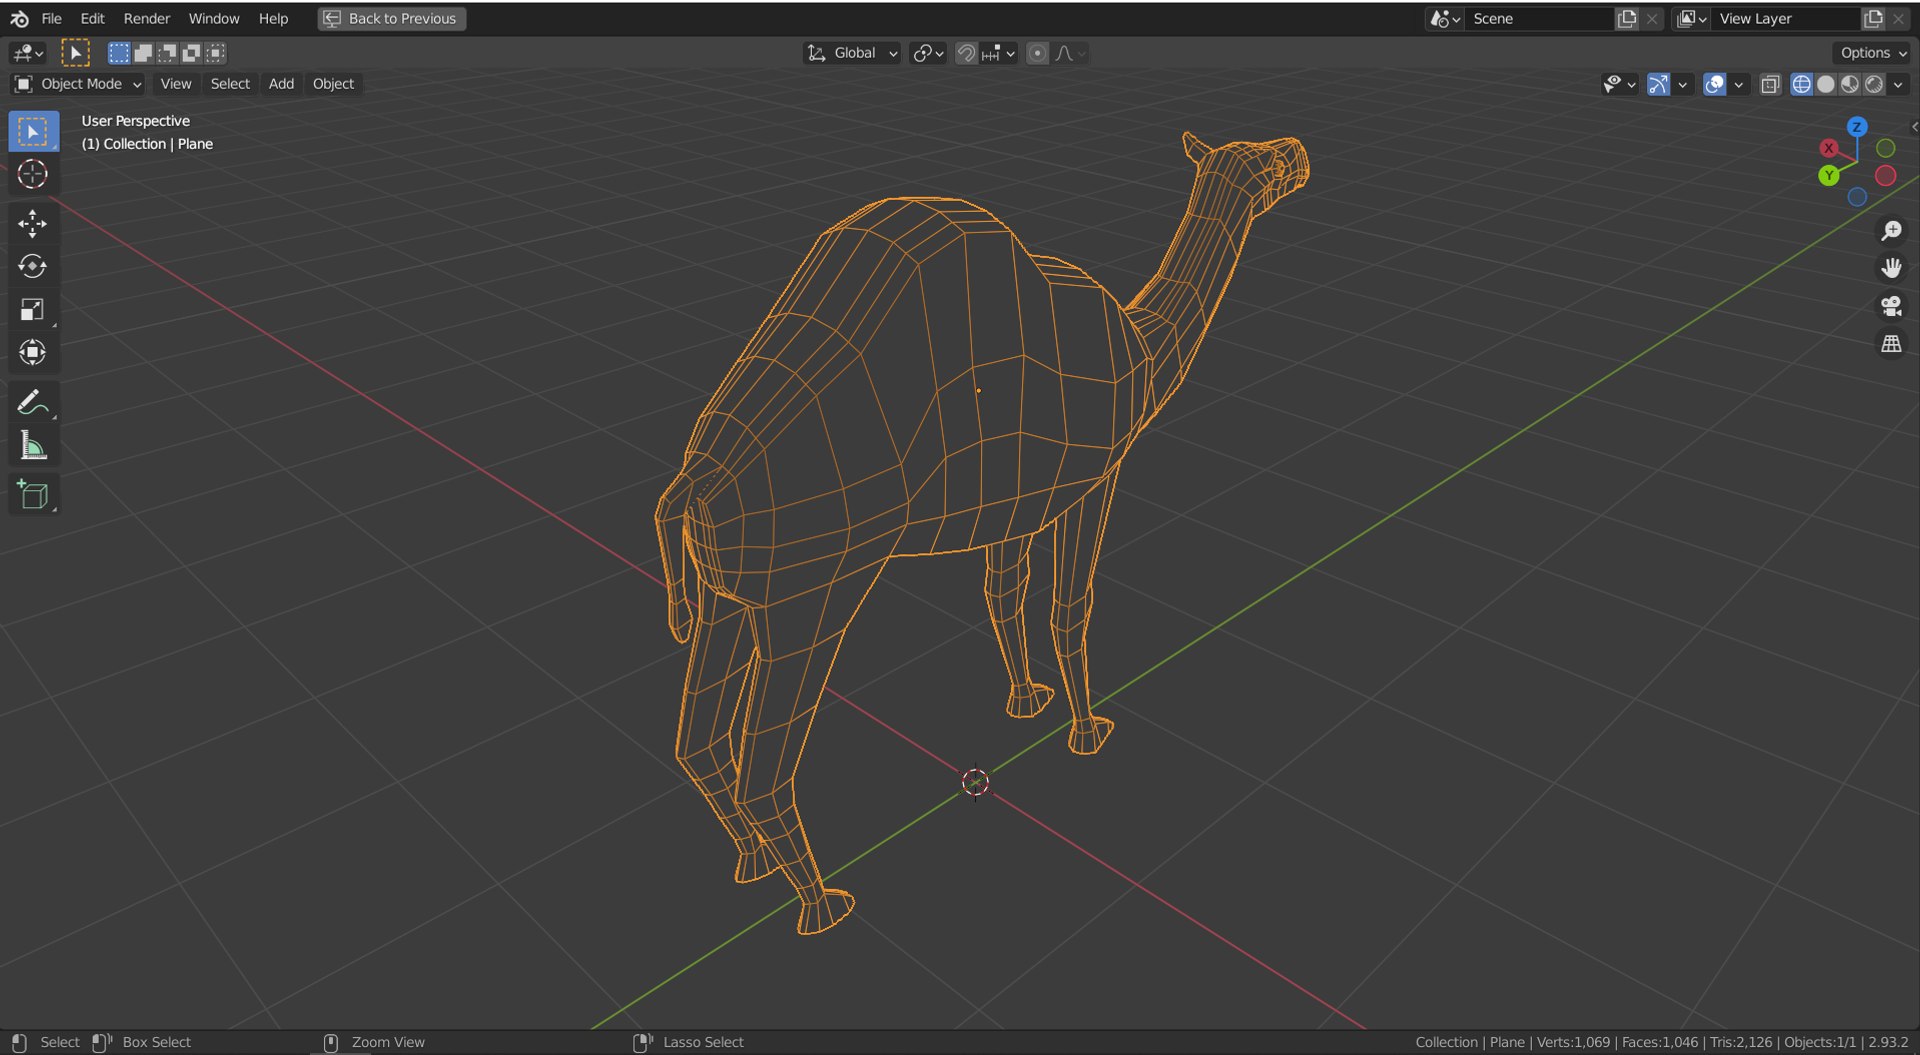Open the Scene browse dropdown icon
The image size is (1920, 1055).
coord(1445,18)
